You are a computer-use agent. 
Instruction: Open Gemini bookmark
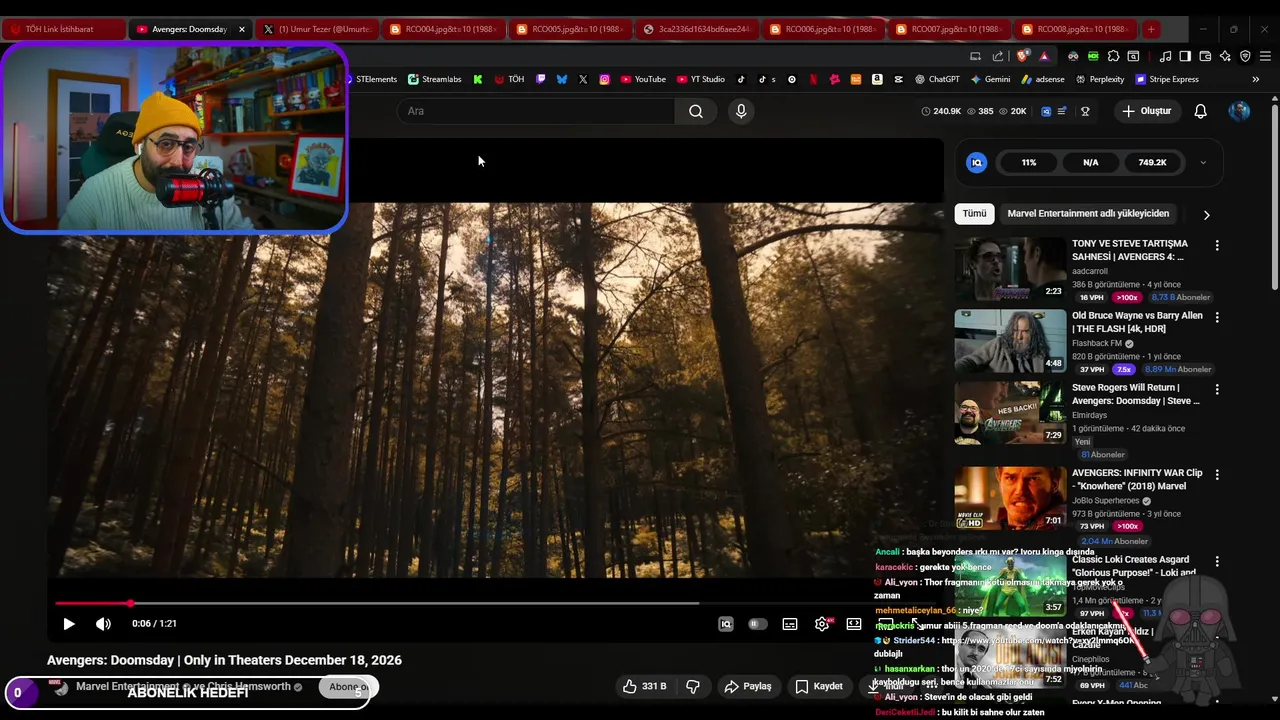coord(990,79)
